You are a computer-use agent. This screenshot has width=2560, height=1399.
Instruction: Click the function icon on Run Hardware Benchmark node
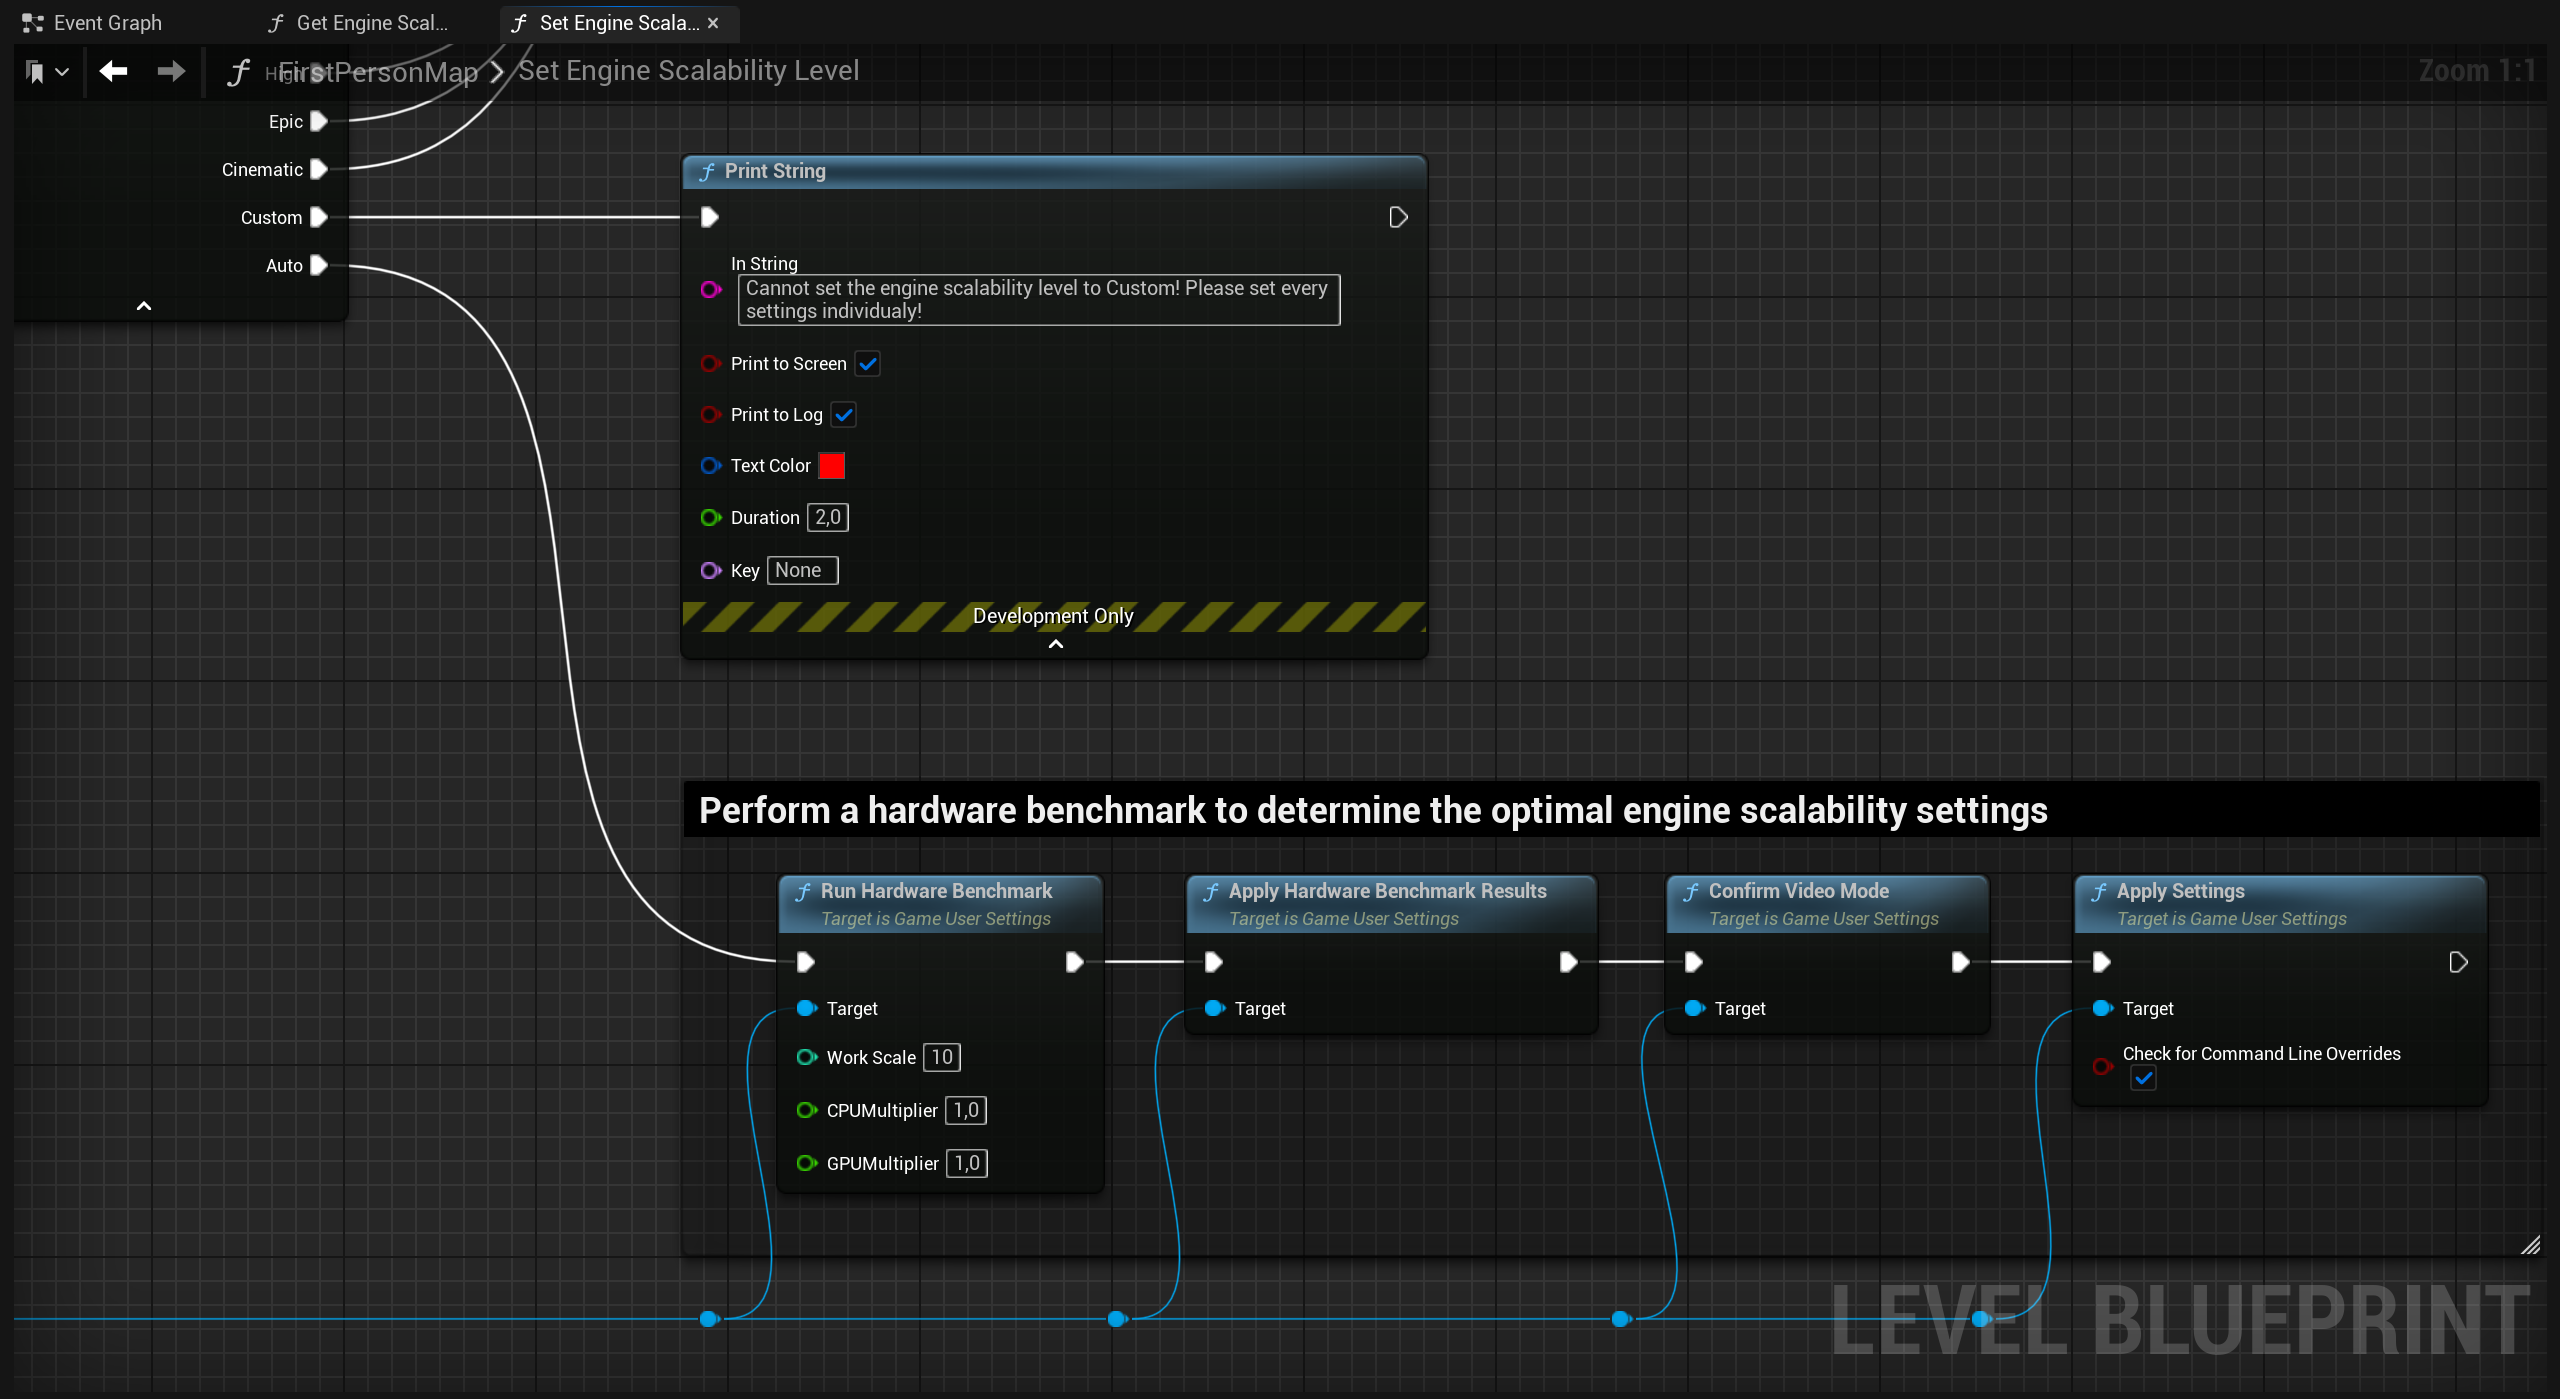point(803,890)
